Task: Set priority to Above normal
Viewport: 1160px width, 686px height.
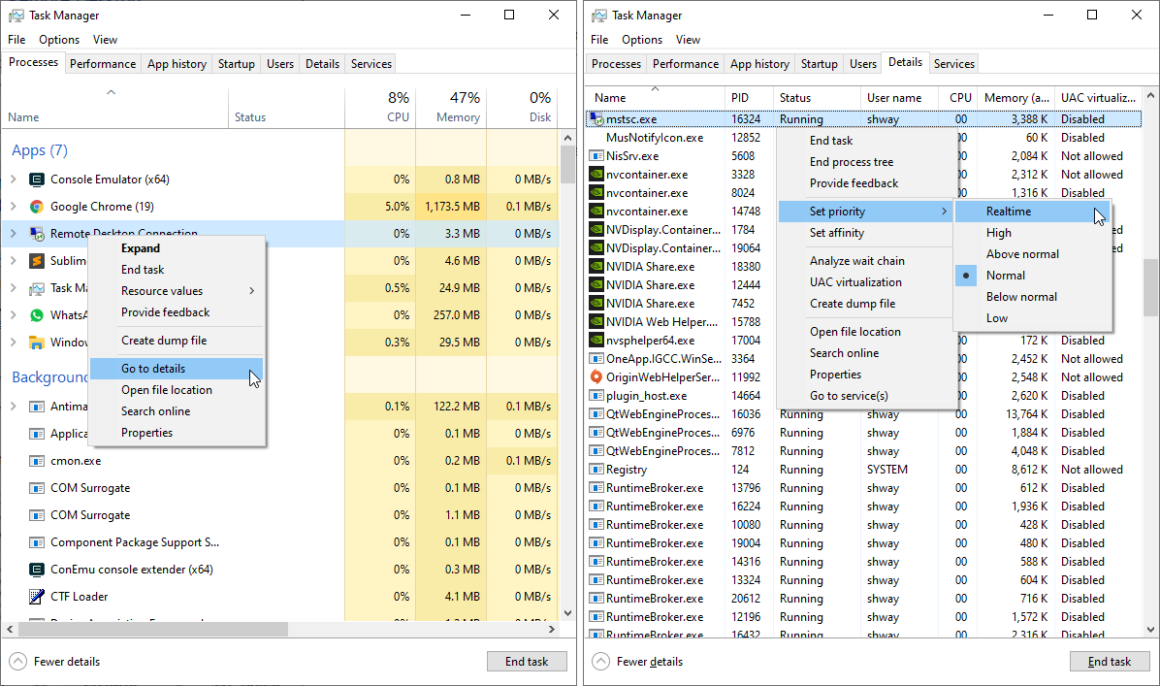Action: pyautogui.click(x=1022, y=254)
